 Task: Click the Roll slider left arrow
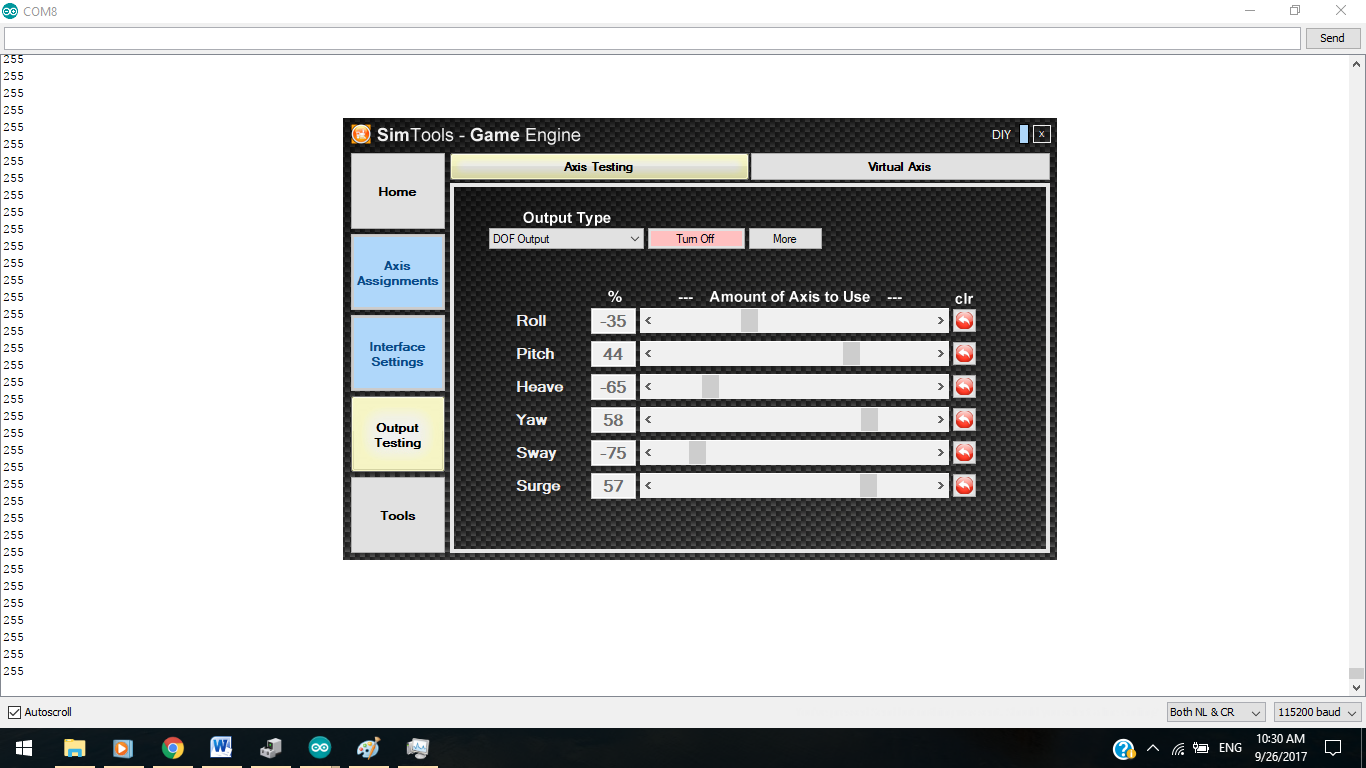[648, 321]
